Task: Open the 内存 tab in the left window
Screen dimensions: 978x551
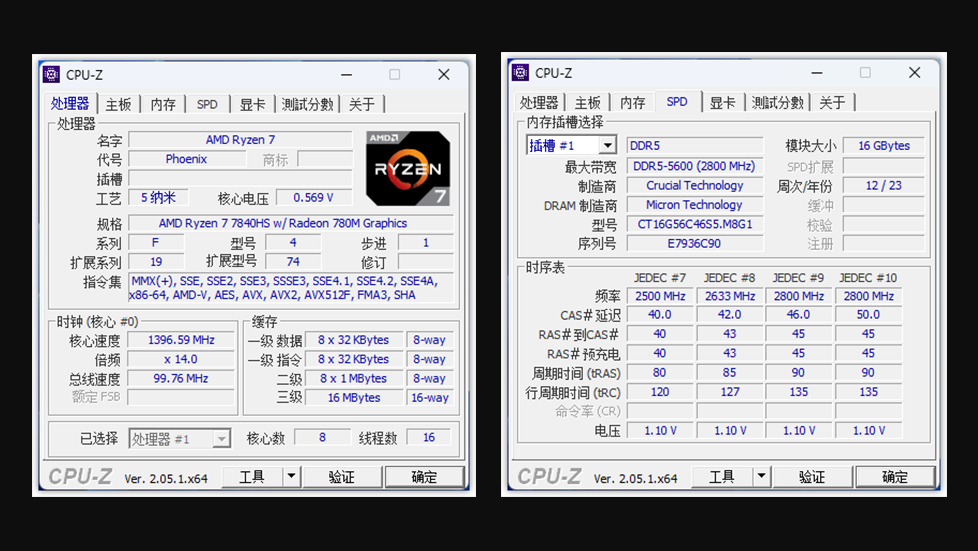Action: pyautogui.click(x=163, y=104)
